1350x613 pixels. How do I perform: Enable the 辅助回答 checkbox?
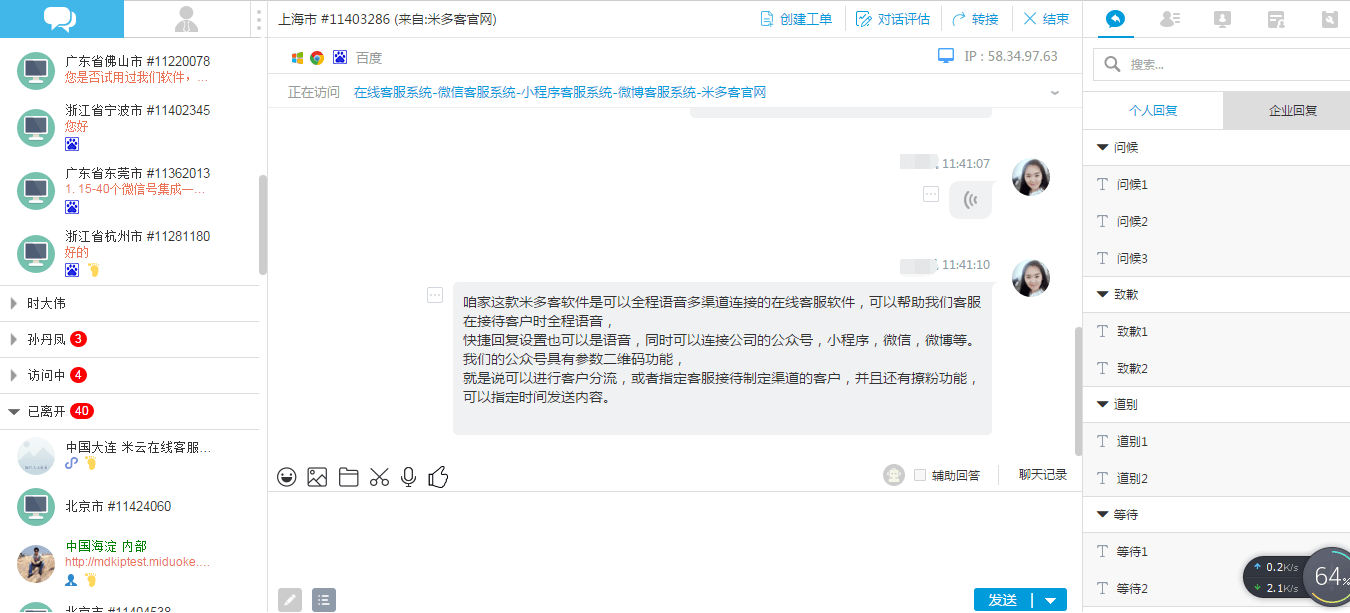click(x=920, y=476)
